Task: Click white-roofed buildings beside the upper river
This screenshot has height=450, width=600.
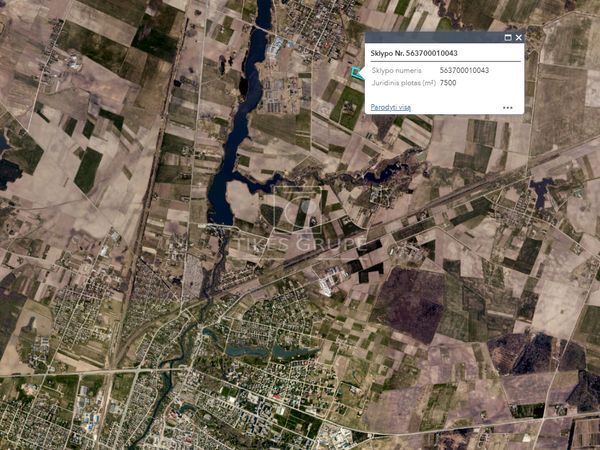Action: (x=277, y=45)
